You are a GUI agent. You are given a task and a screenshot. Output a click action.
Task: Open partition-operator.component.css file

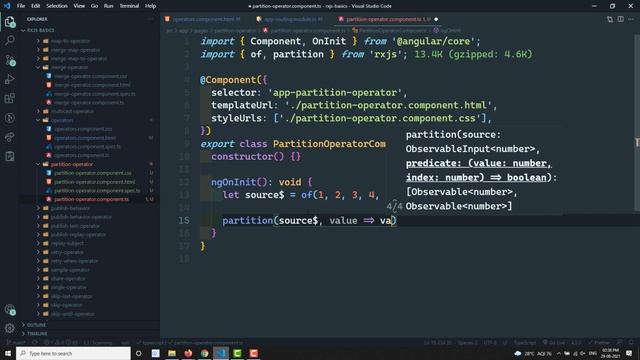pyautogui.click(x=93, y=173)
